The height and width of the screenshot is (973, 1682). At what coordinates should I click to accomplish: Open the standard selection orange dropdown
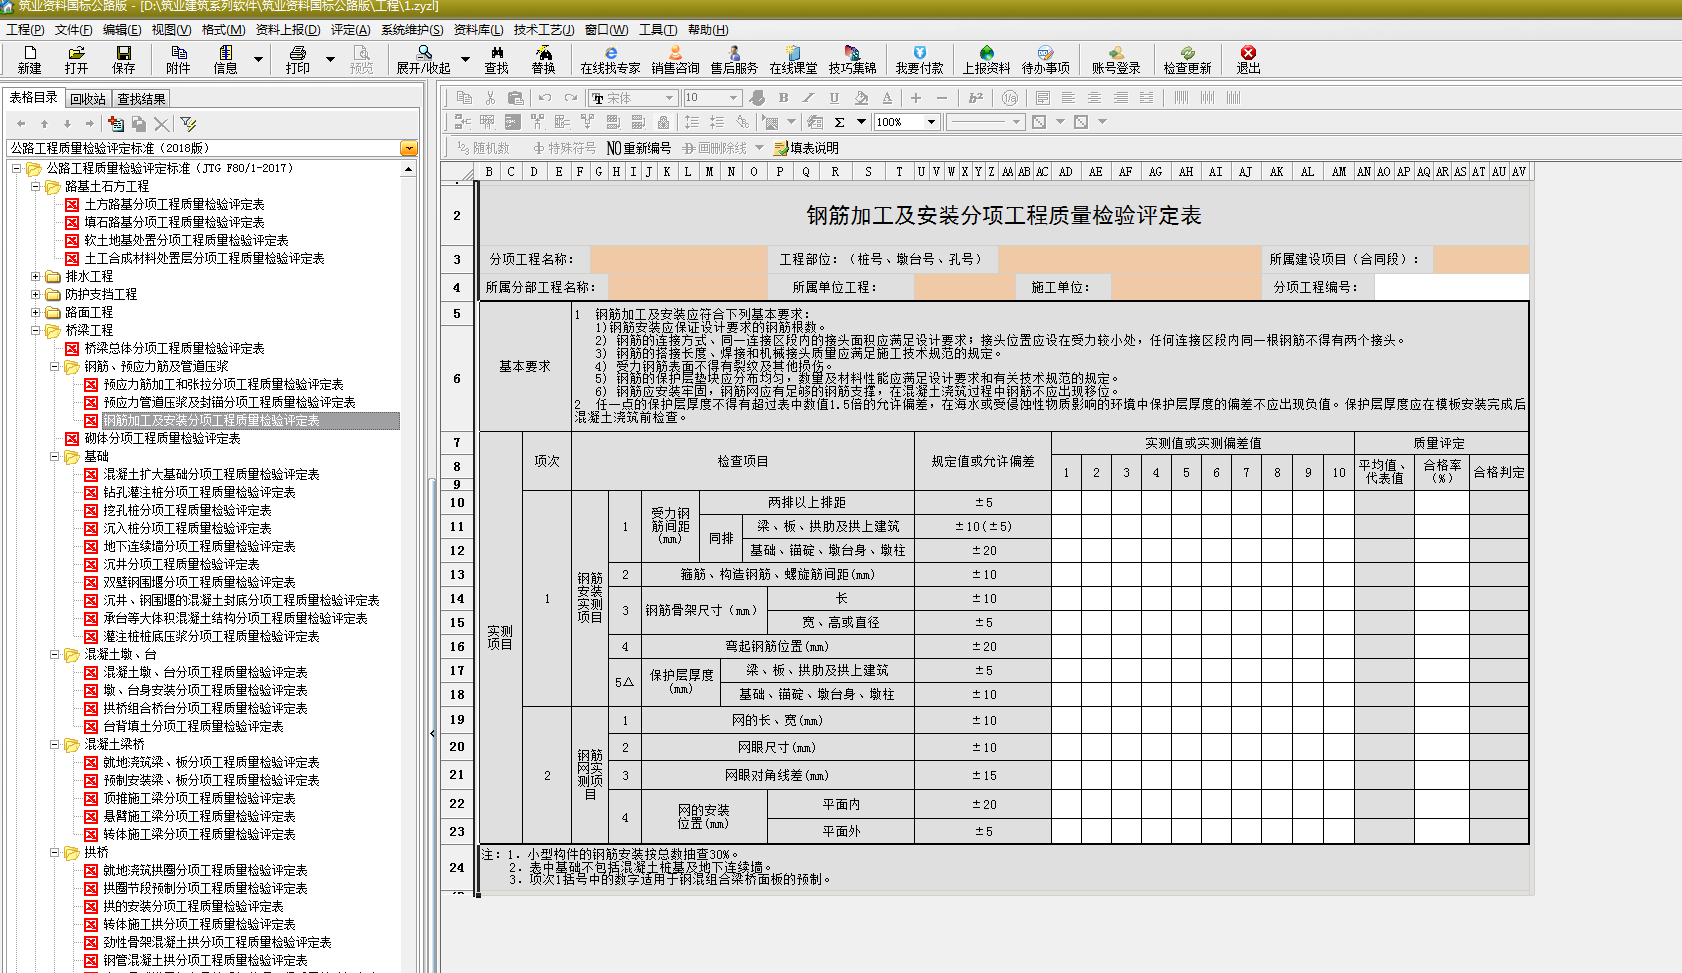[x=408, y=148]
